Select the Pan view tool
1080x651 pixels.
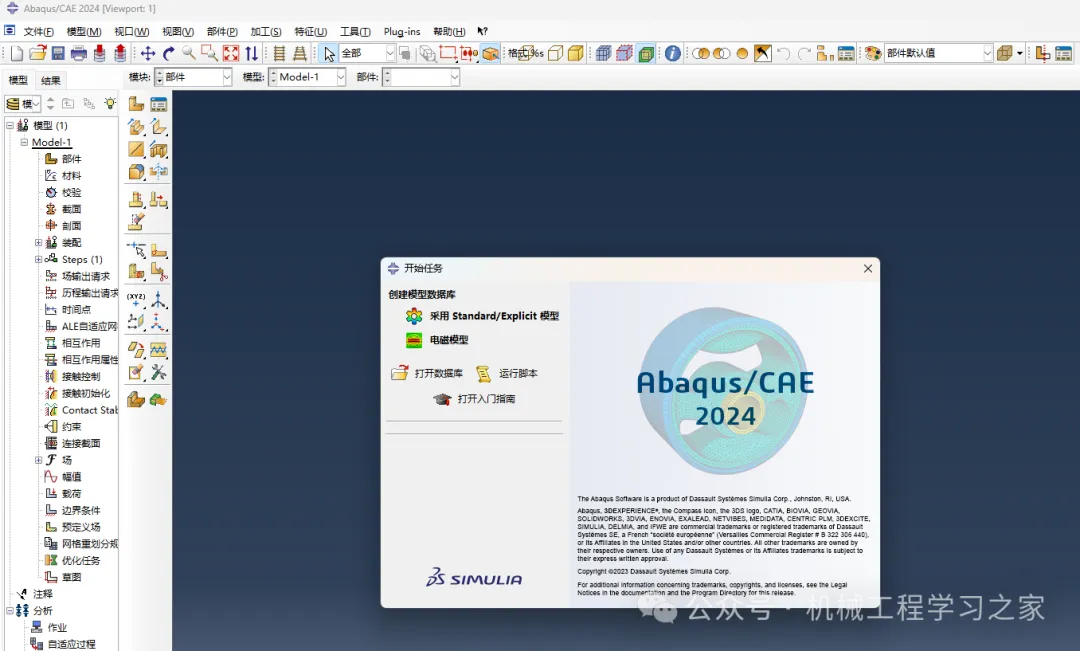pos(147,53)
